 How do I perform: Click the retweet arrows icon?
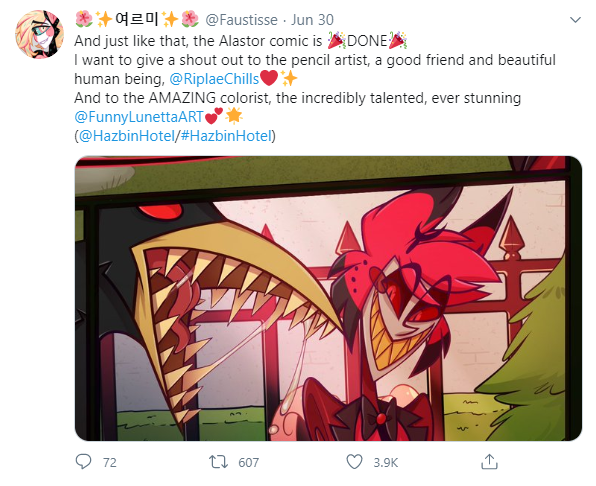(218, 462)
